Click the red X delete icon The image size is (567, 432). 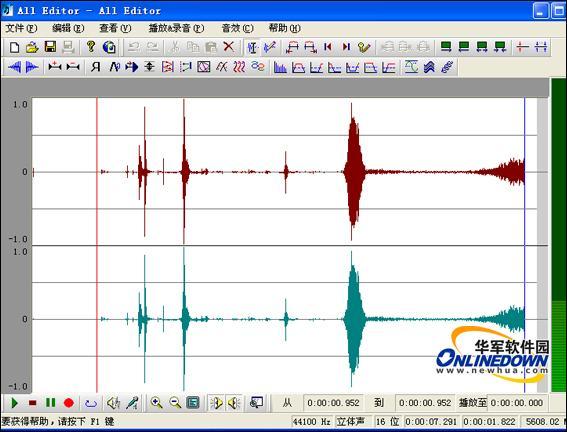click(229, 47)
